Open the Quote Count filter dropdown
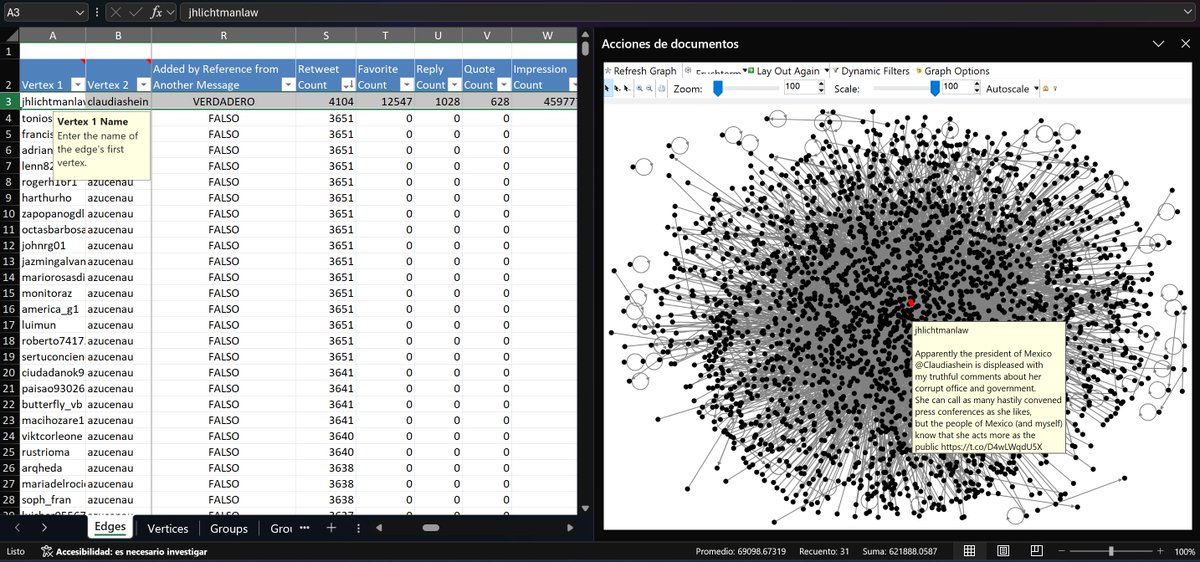 502,85
